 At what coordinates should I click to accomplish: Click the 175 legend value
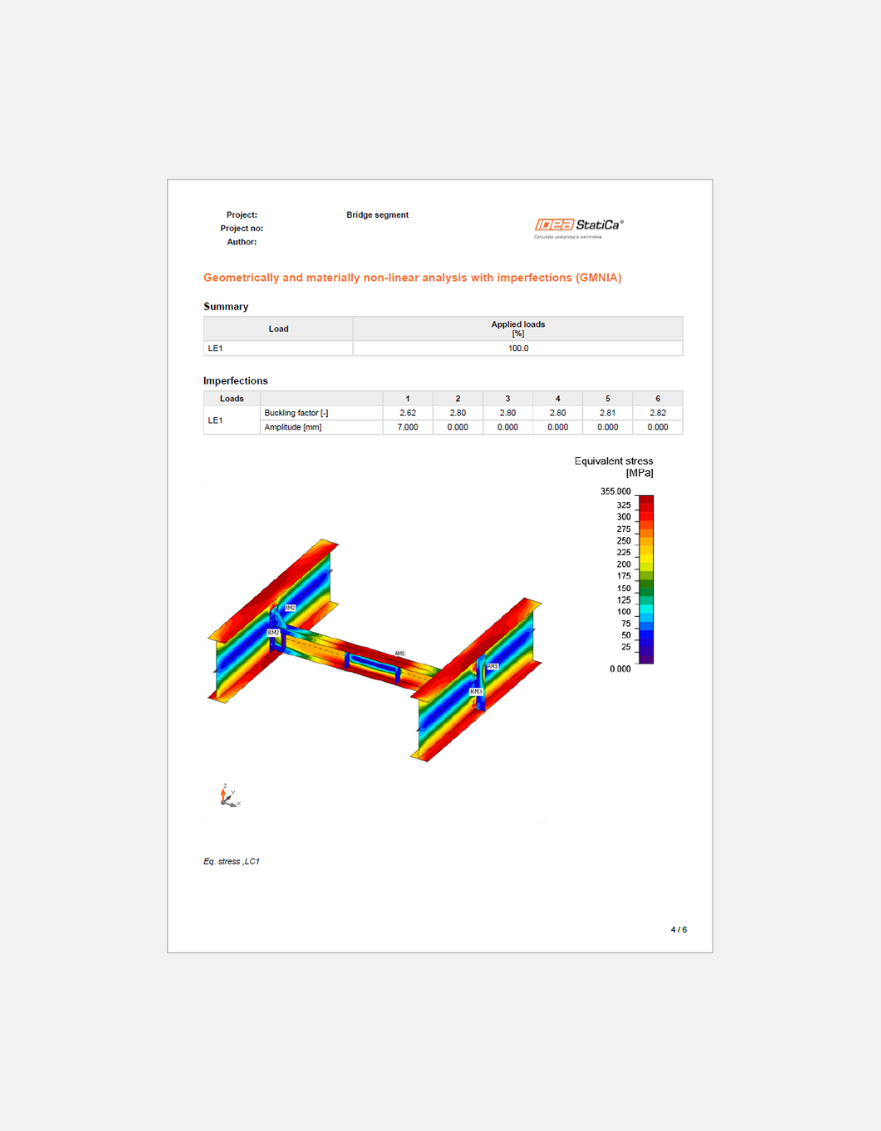click(x=623, y=576)
